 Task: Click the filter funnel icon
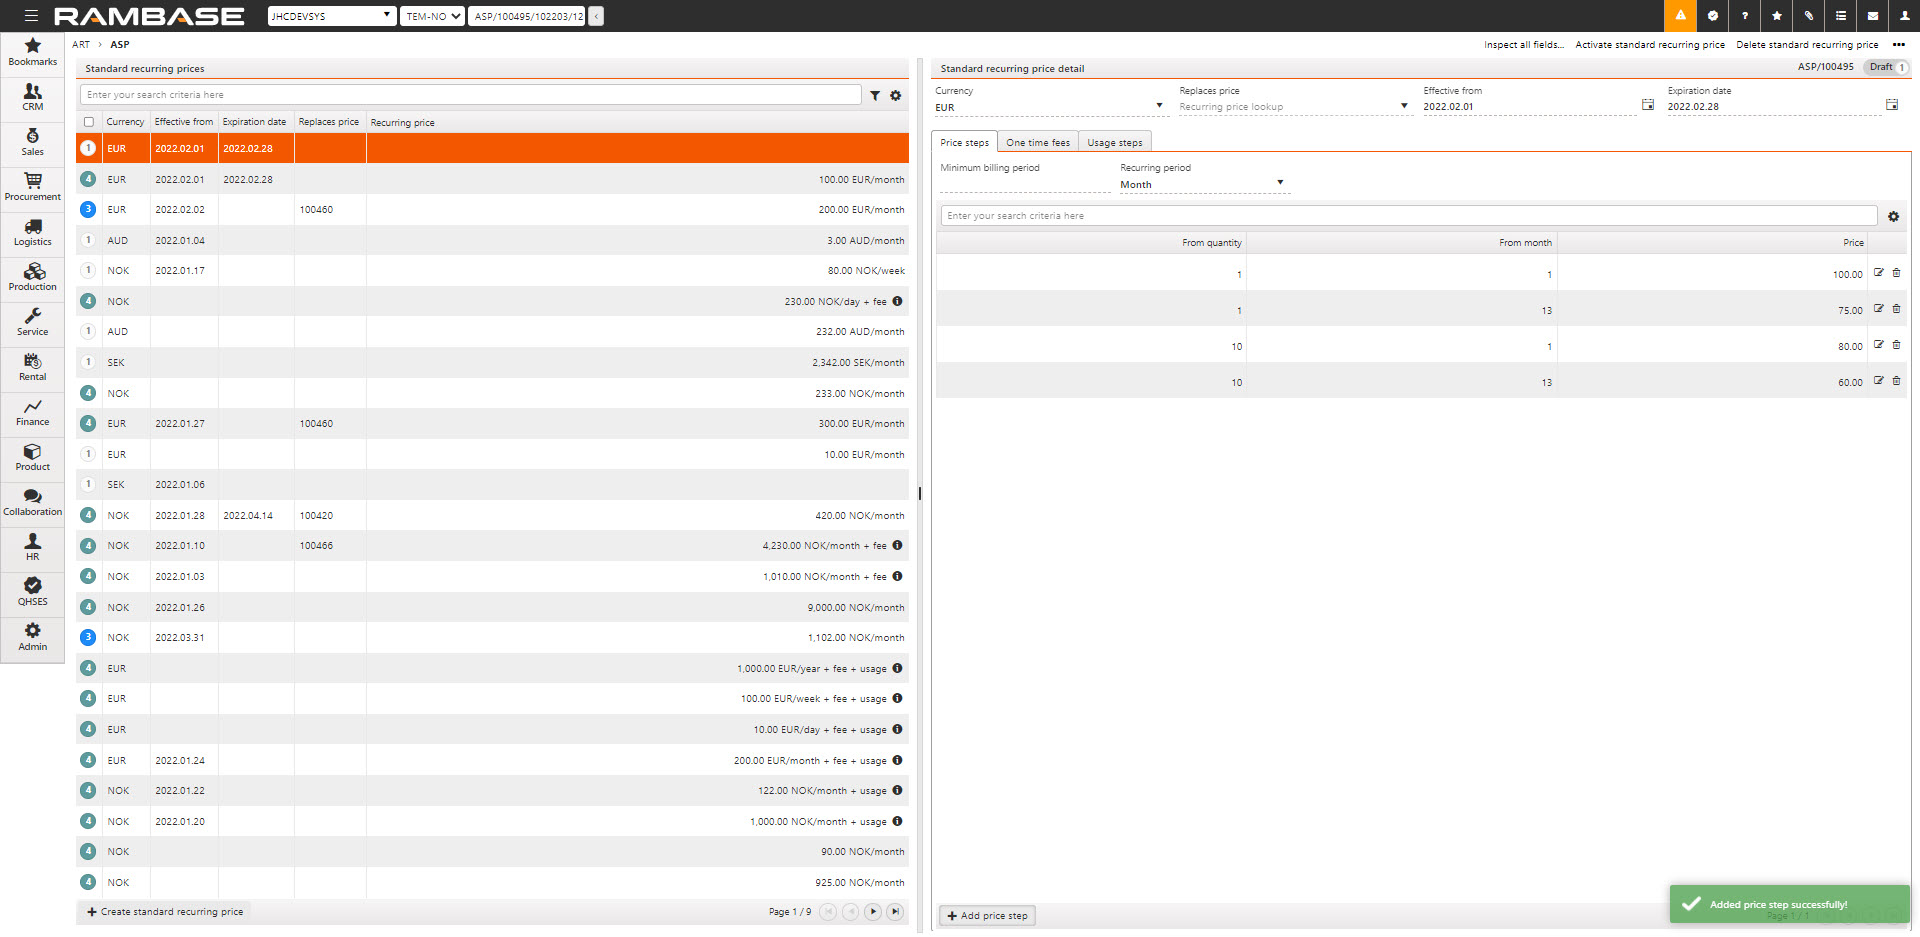click(x=875, y=96)
